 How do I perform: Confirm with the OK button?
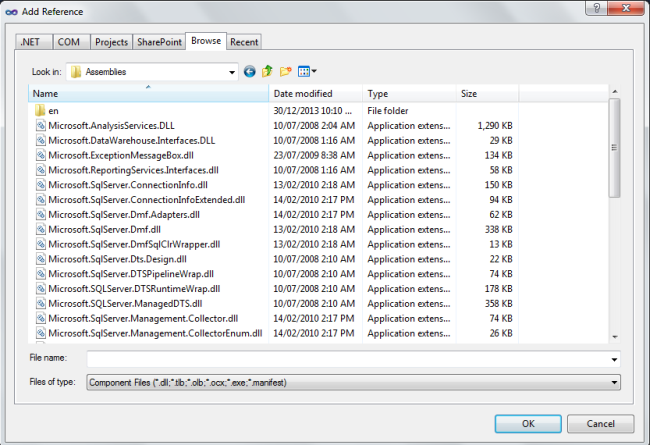[x=528, y=423]
